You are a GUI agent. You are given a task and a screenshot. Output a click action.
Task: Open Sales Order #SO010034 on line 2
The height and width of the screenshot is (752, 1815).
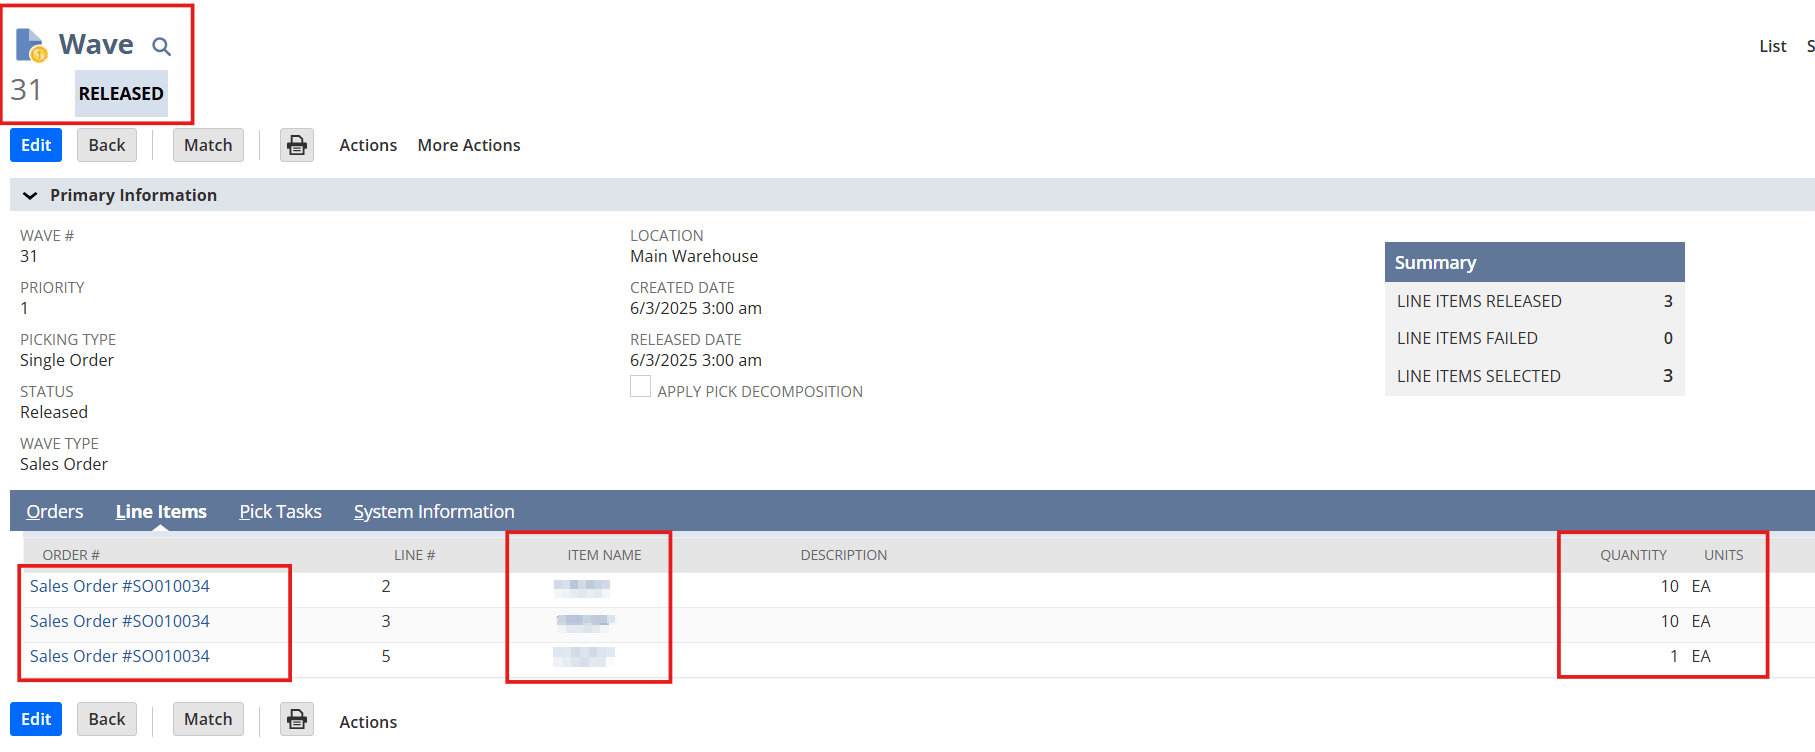(120, 586)
